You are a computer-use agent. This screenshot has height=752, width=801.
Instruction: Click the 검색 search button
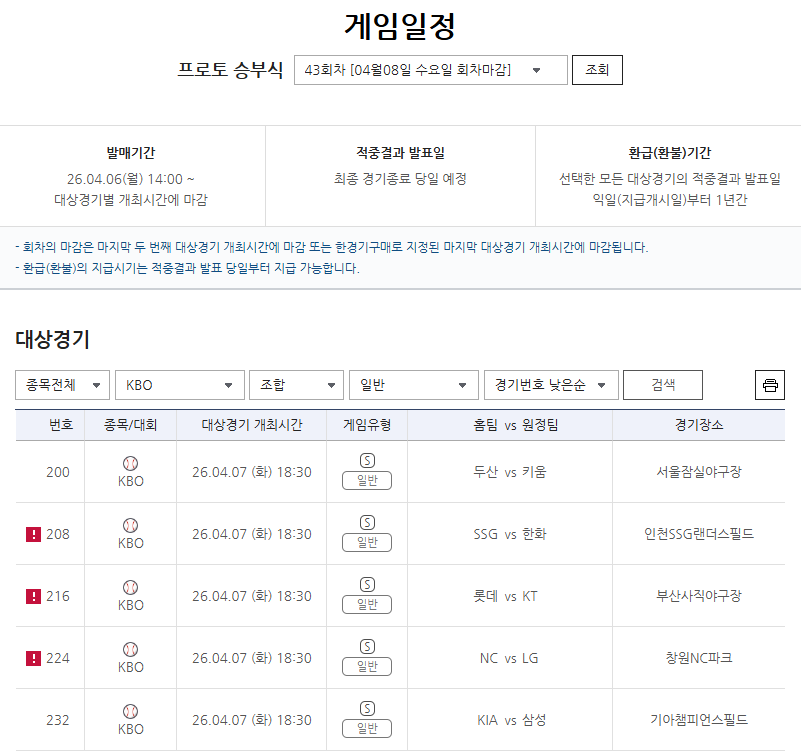point(664,384)
